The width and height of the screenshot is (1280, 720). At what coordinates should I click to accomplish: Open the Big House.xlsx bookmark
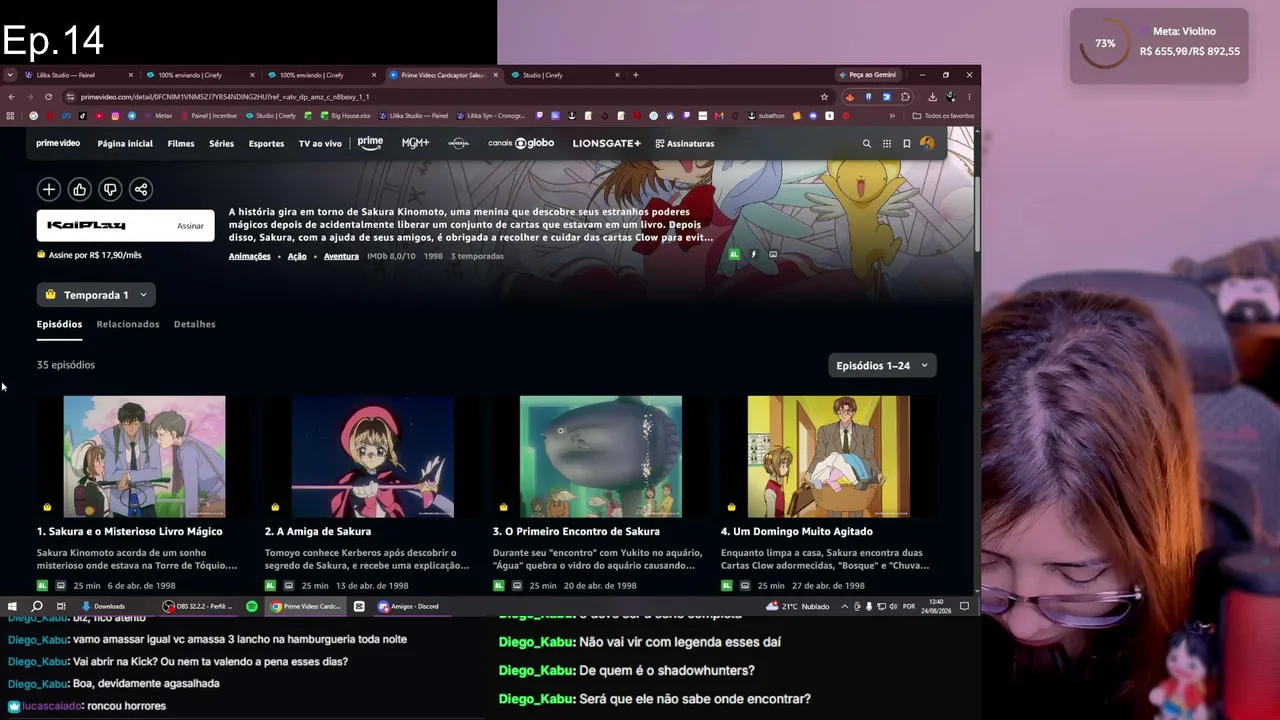[345, 116]
